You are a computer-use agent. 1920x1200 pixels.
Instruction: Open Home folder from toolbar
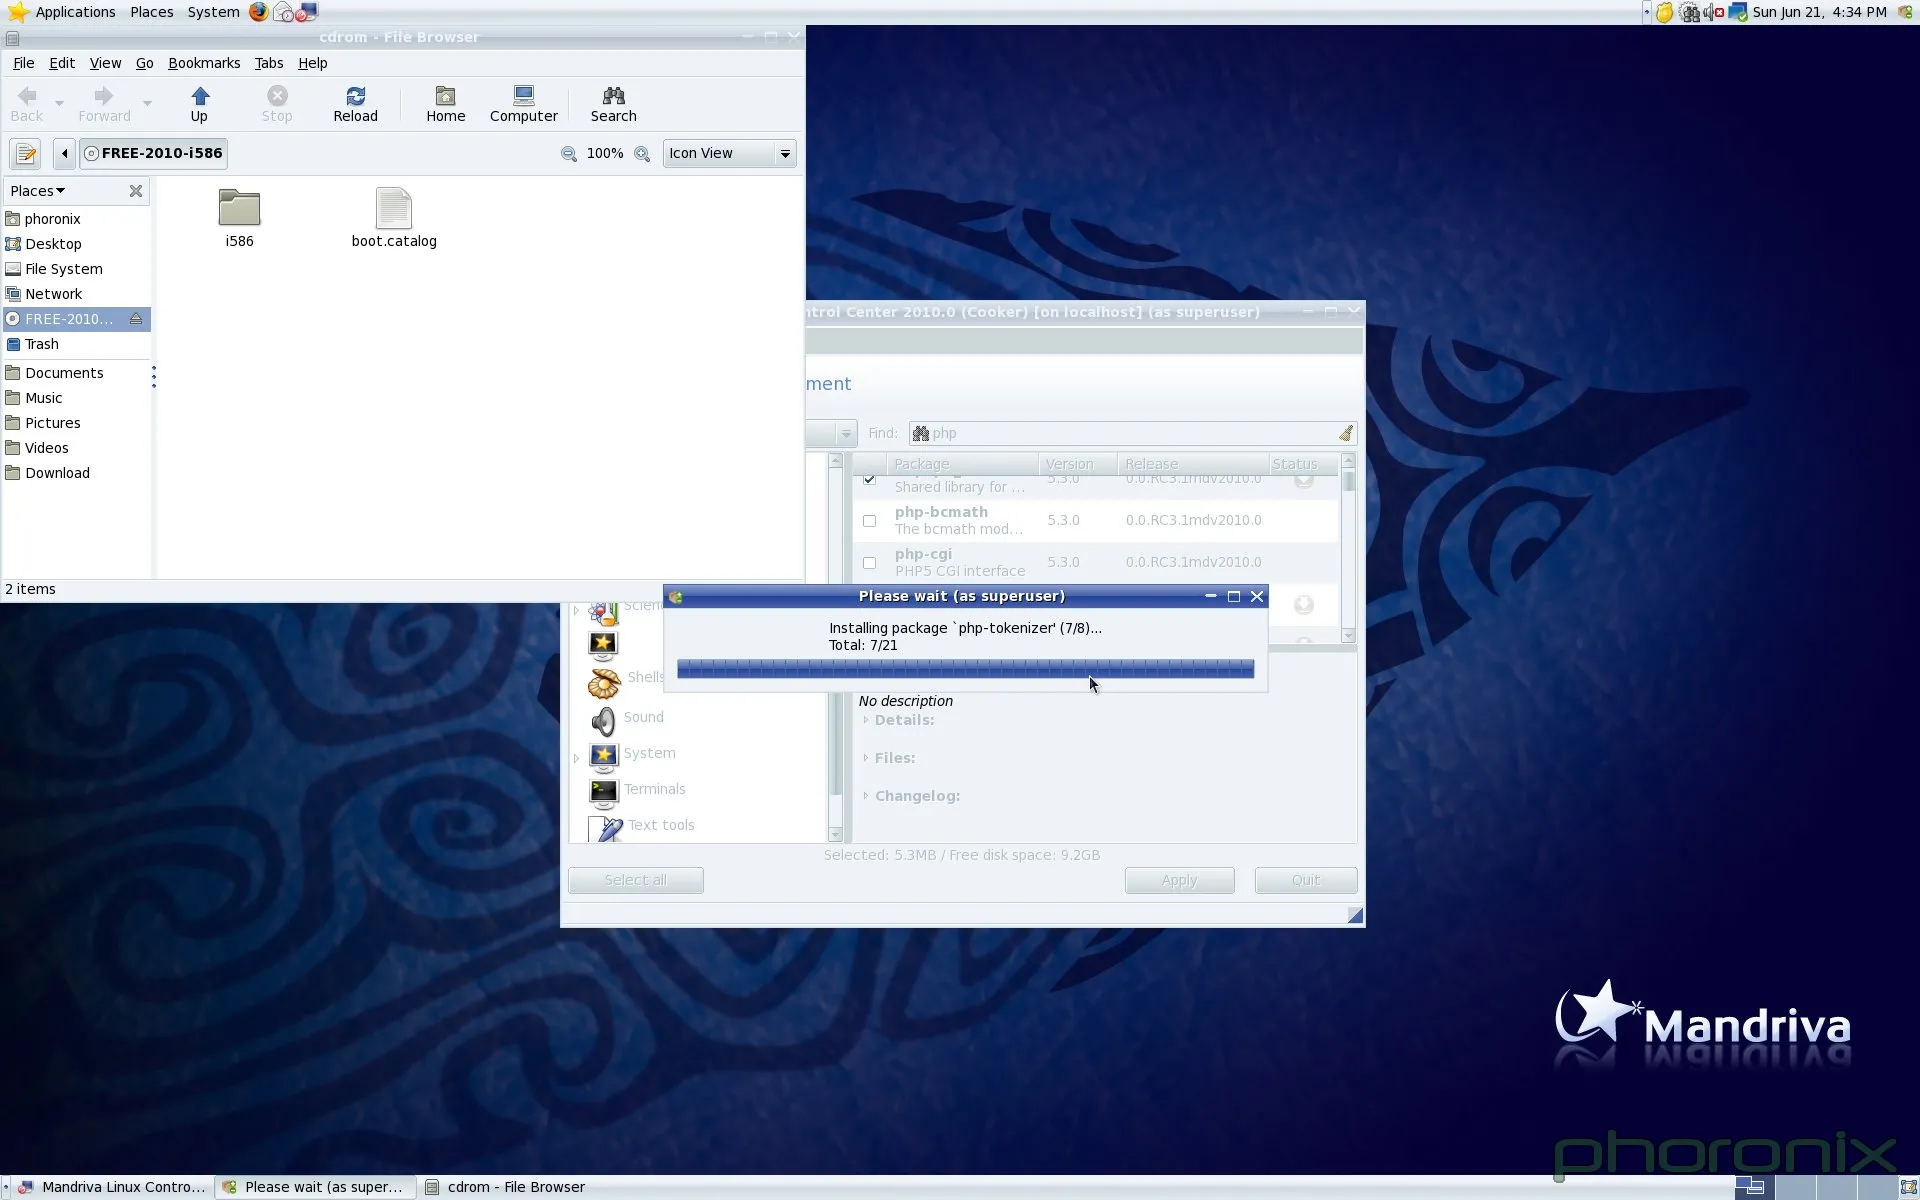(x=445, y=104)
